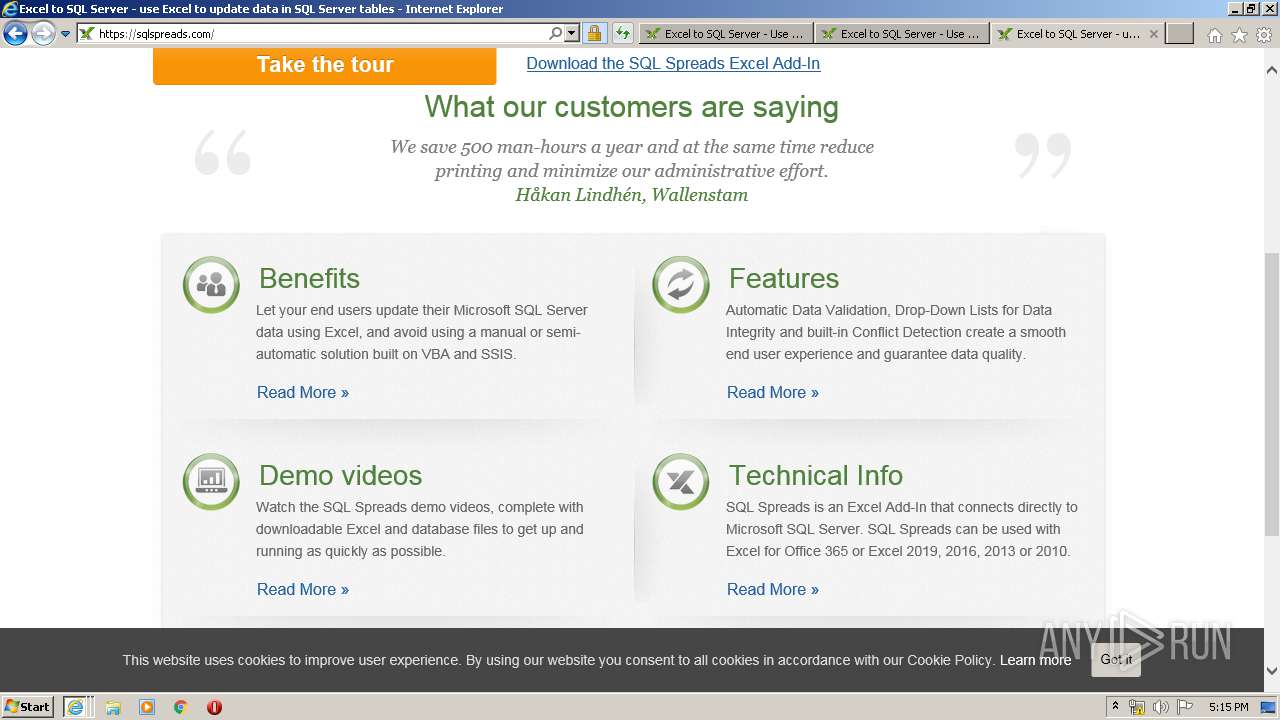The height and width of the screenshot is (720, 1280).
Task: Click the network tray icon
Action: point(1137,707)
